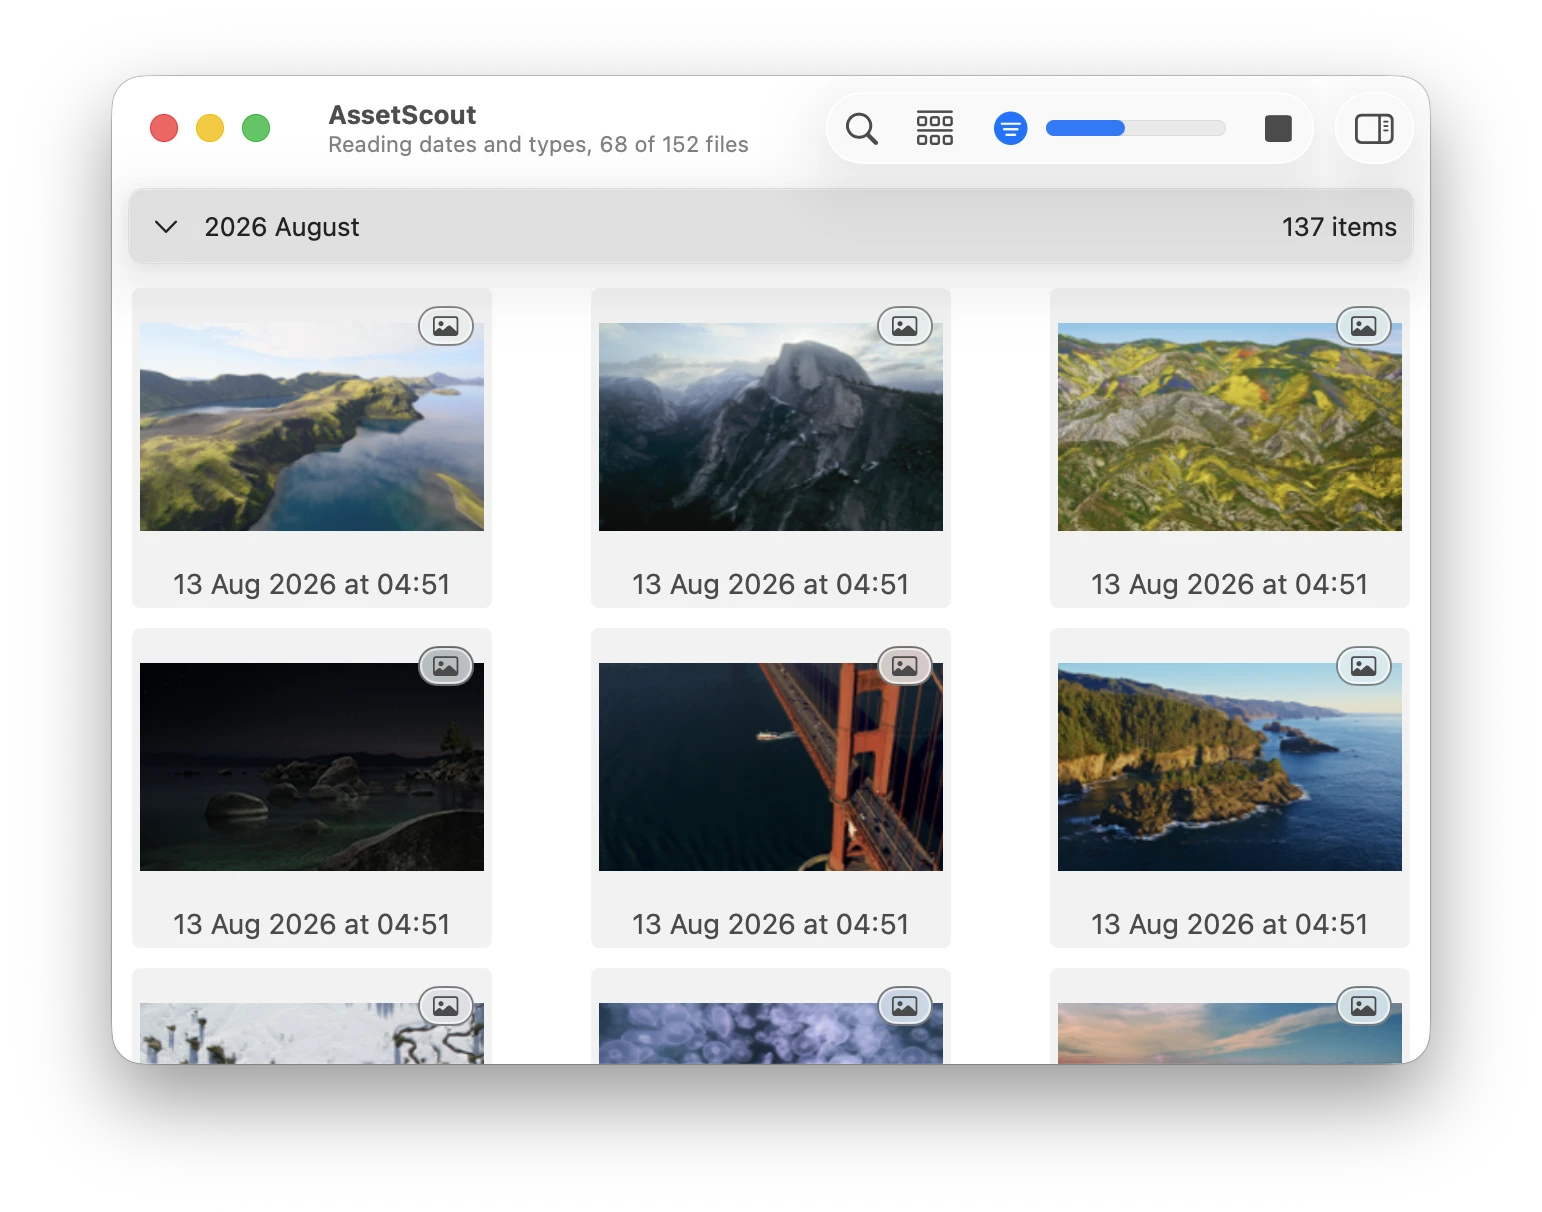Screen dimensions: 1542x1212
Task: Open the search magnifier in toolbar
Action: click(861, 129)
